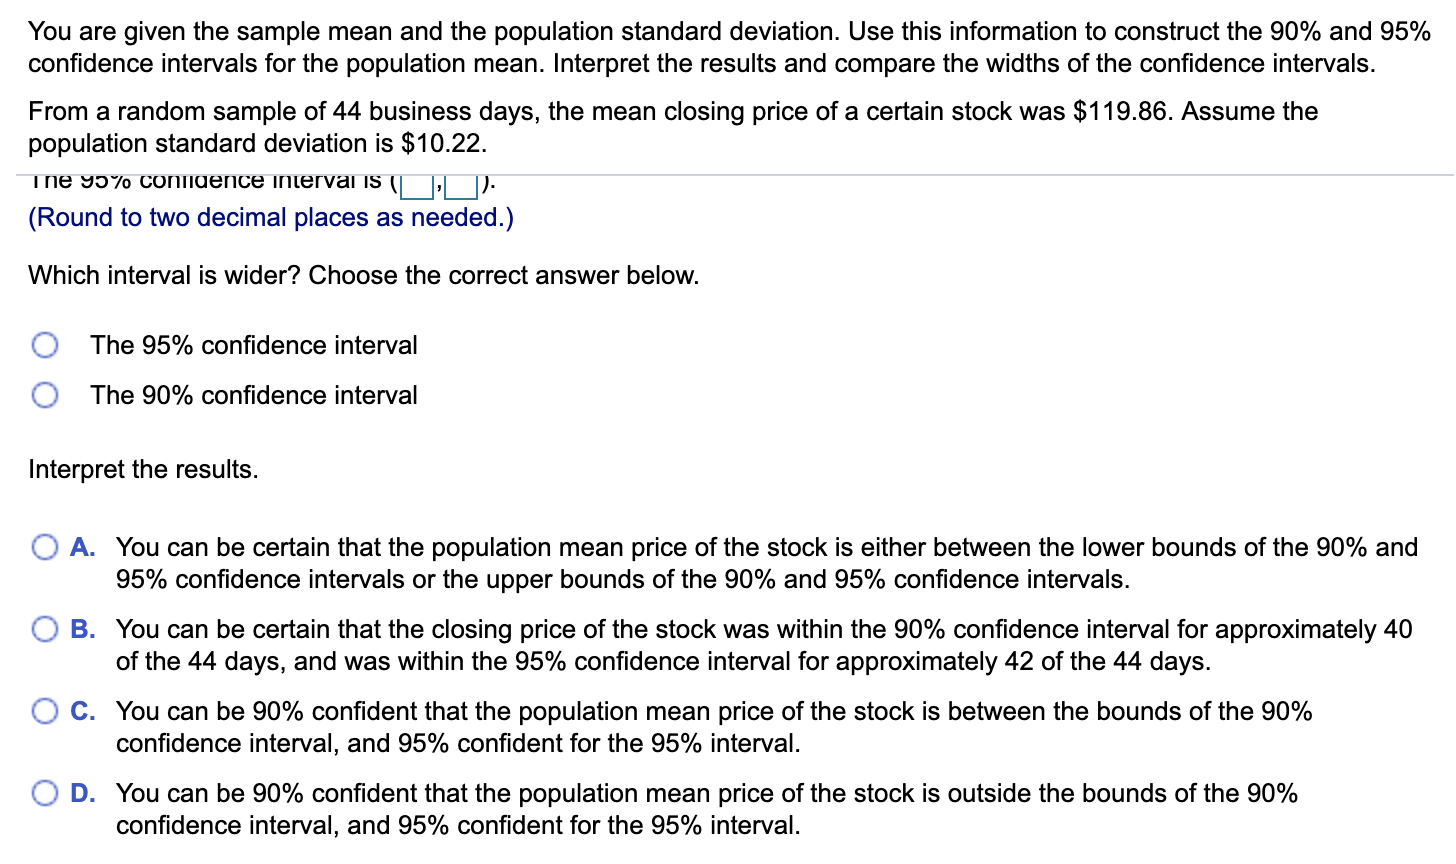Click the option B answer description text
The width and height of the screenshot is (1456, 864).
point(700,645)
